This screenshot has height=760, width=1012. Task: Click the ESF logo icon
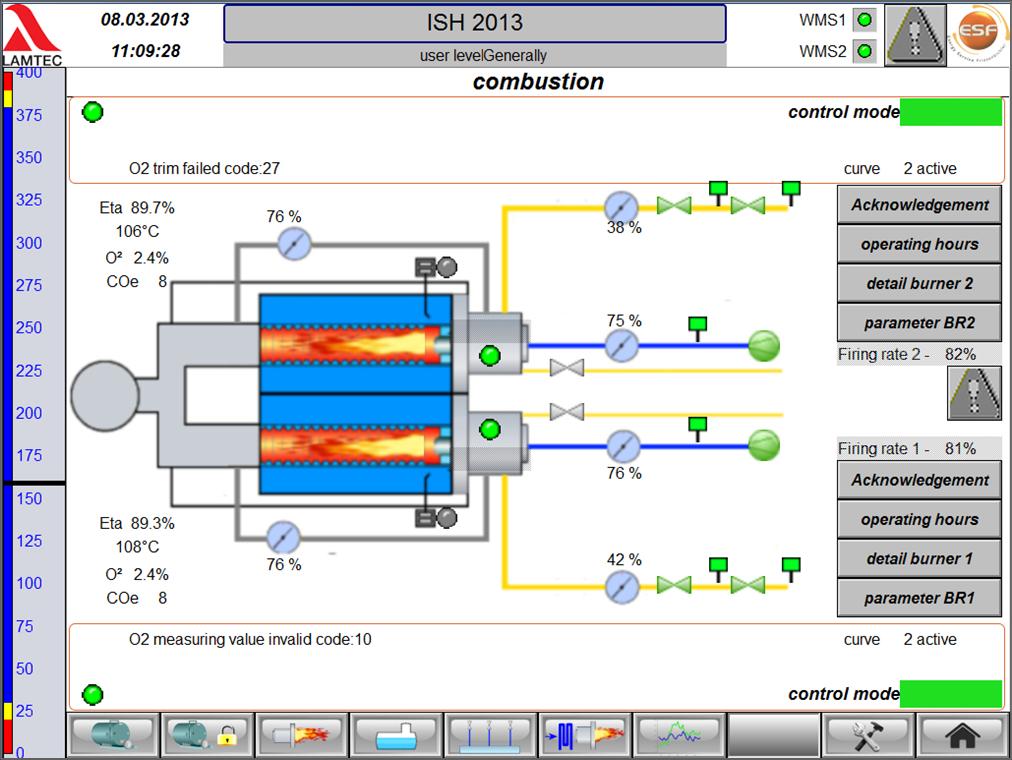point(977,35)
